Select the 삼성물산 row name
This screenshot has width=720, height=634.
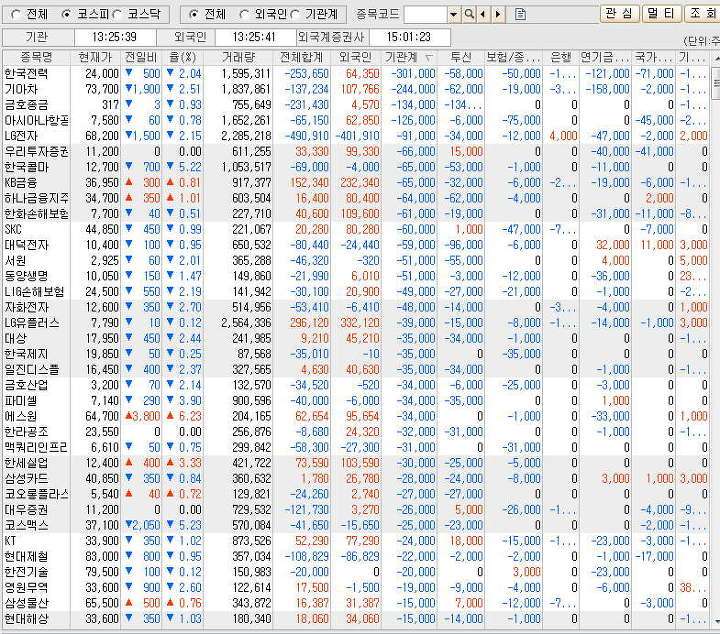(26, 604)
